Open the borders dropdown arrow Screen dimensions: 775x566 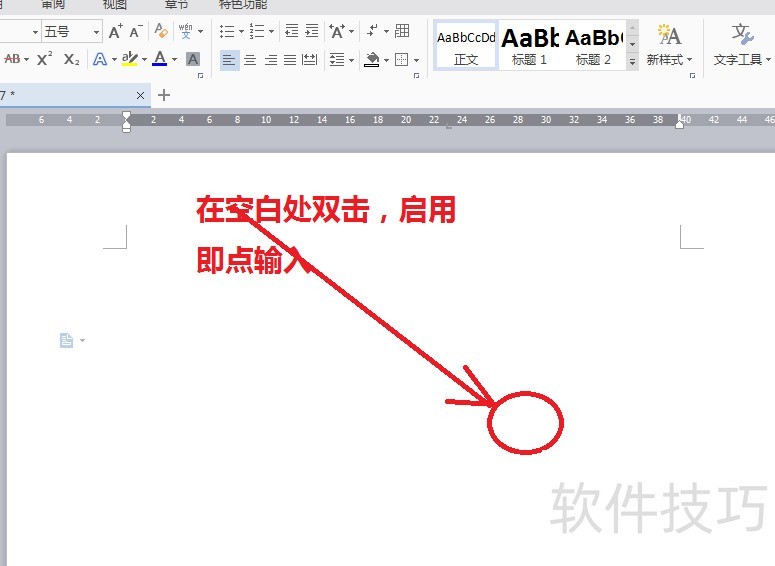click(416, 60)
